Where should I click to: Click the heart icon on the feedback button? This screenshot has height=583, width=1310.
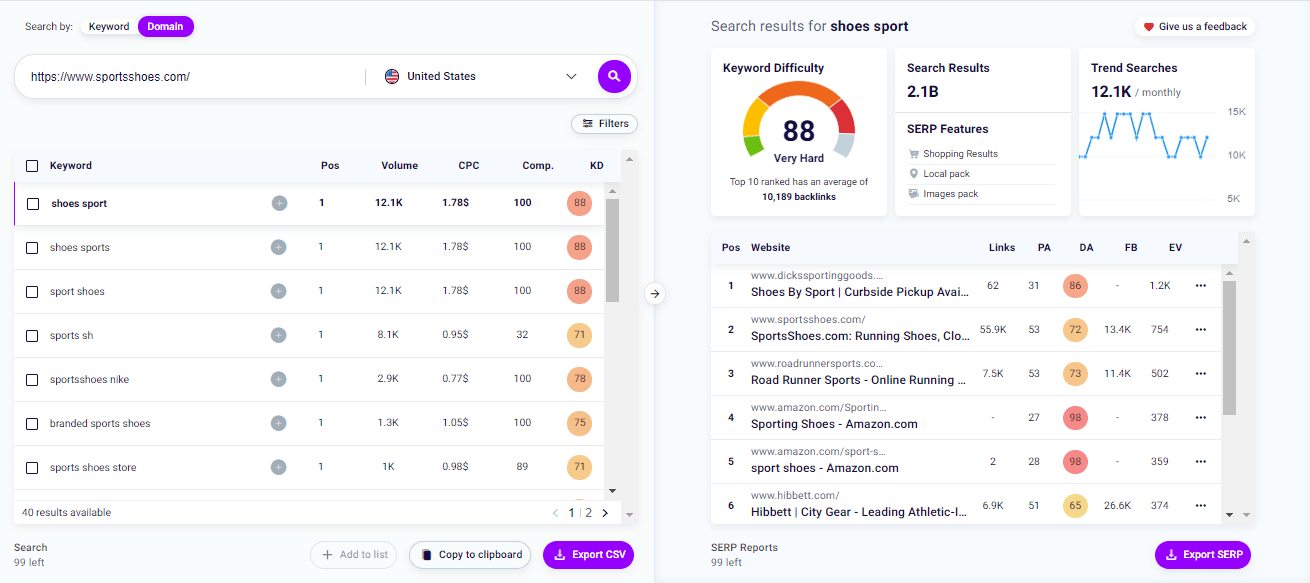click(1148, 27)
